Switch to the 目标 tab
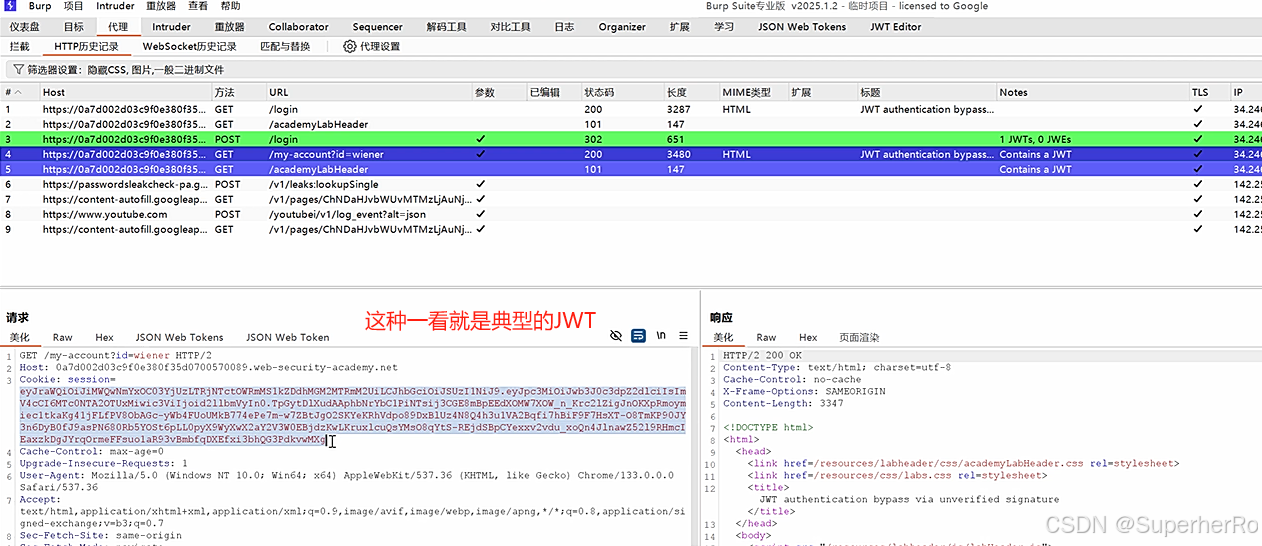Screen dimensions: 1262x546 74,27
